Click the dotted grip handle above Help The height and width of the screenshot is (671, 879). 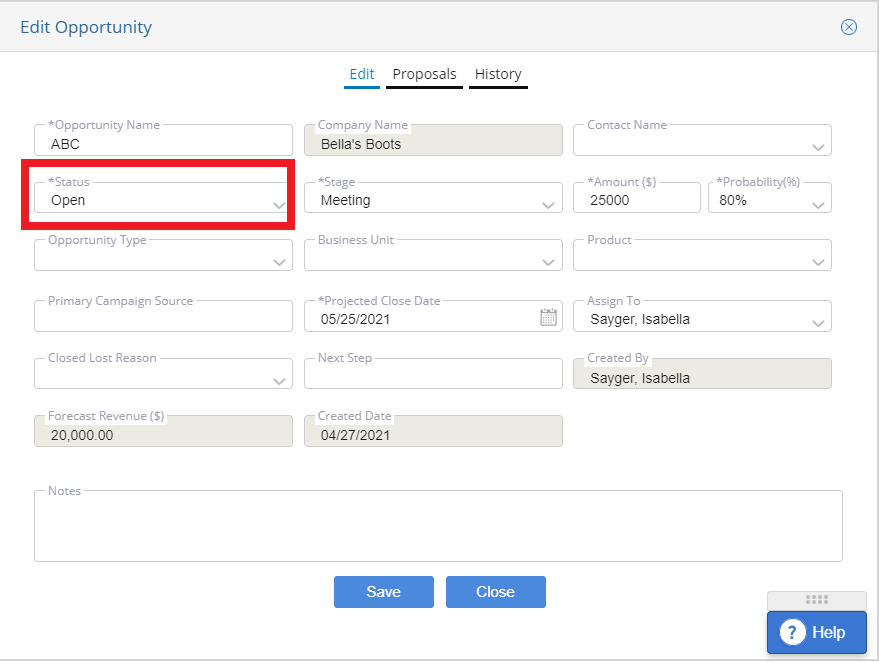click(816, 600)
